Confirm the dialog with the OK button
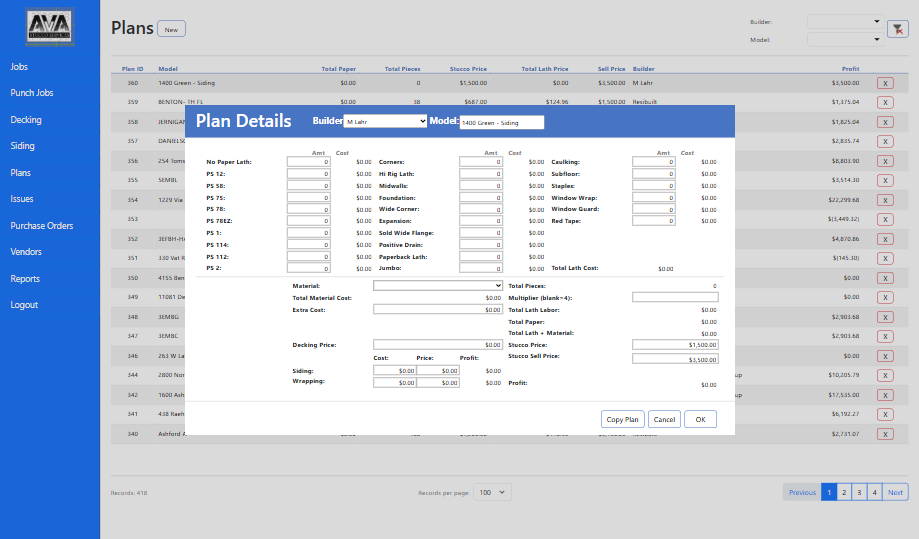 coord(700,419)
